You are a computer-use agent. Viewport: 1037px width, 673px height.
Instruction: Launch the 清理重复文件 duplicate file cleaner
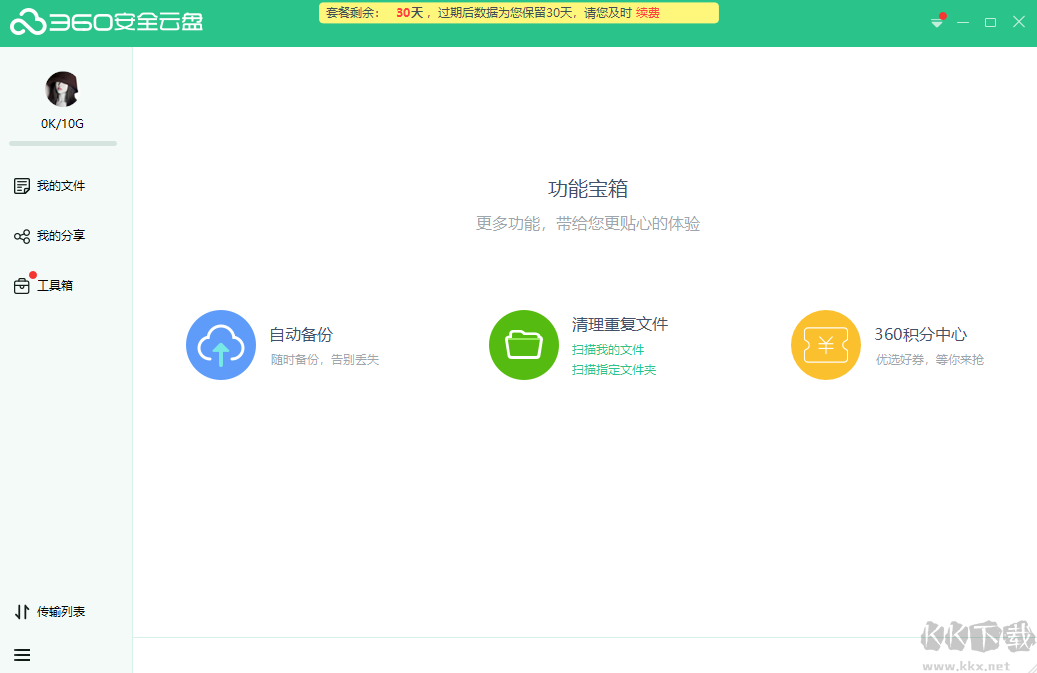(x=523, y=344)
